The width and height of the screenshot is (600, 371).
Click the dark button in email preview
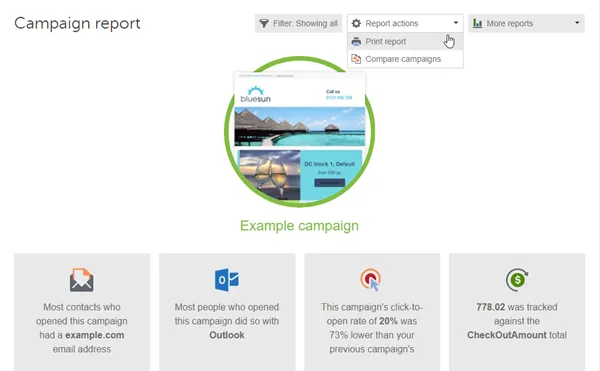[x=329, y=183]
